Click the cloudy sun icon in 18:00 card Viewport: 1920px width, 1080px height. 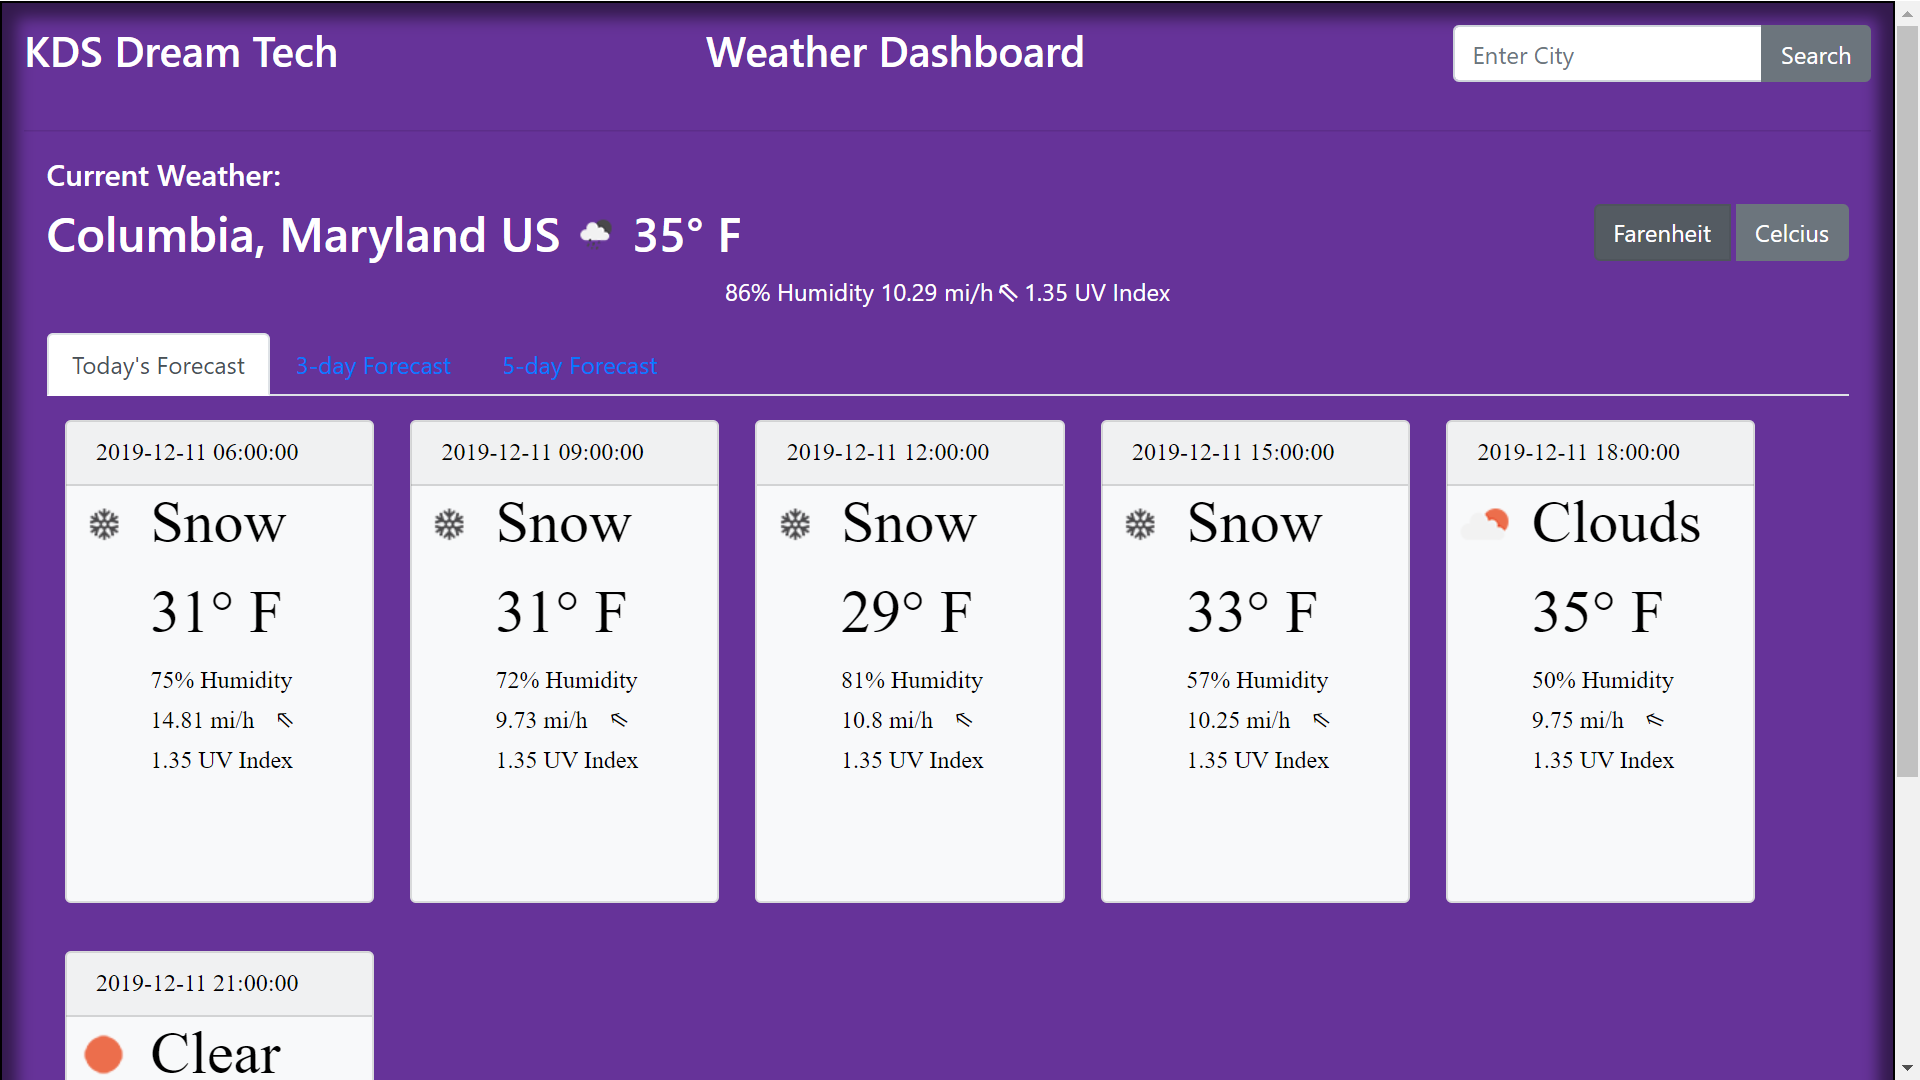coord(1485,524)
